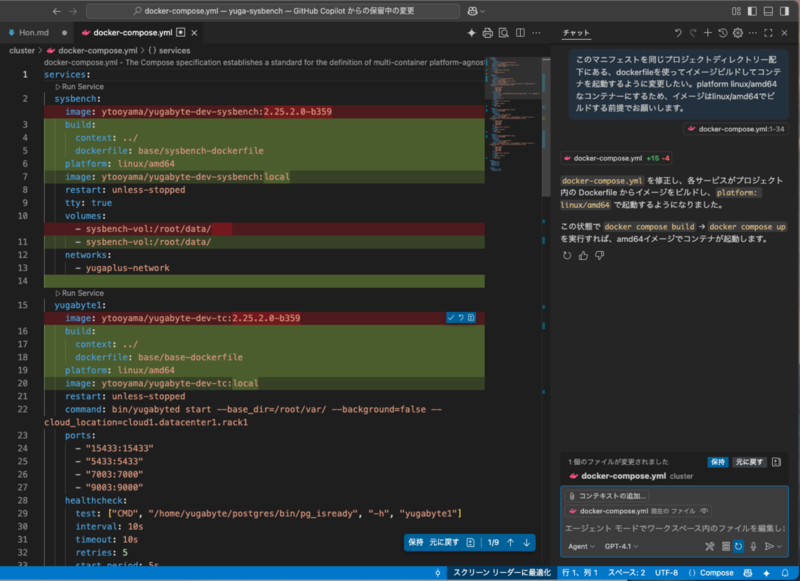Open the send options dropdown arrow
Screen dimensions: 800x581
tap(779, 546)
